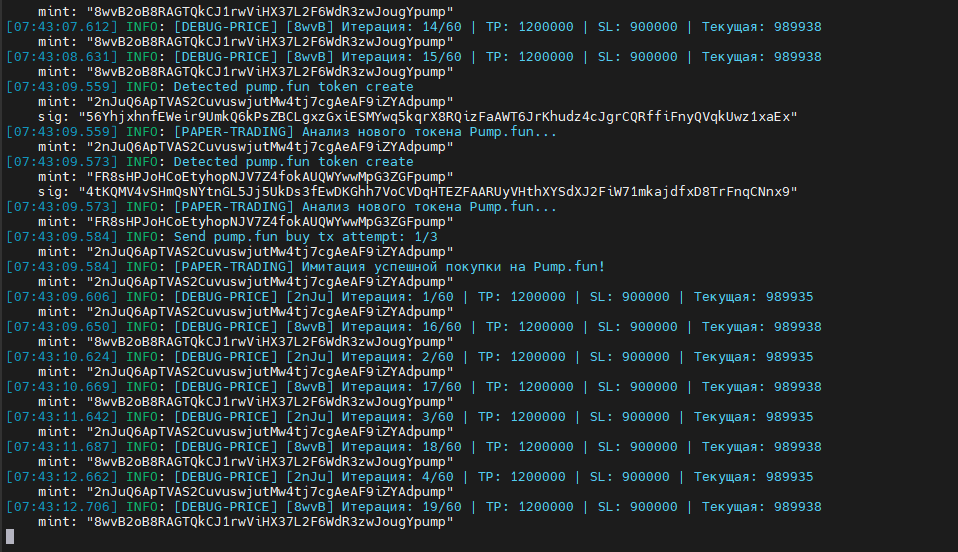Select the text 'Итерация: 14/60'
This screenshot has width=958, height=552.
401,27
